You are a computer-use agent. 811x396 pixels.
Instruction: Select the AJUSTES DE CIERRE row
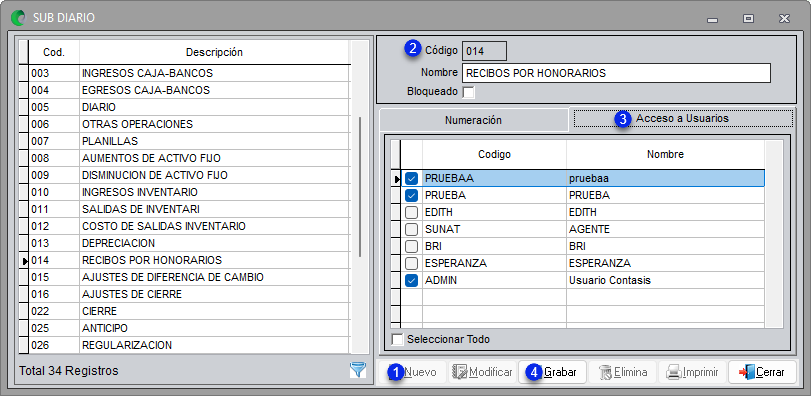189,294
